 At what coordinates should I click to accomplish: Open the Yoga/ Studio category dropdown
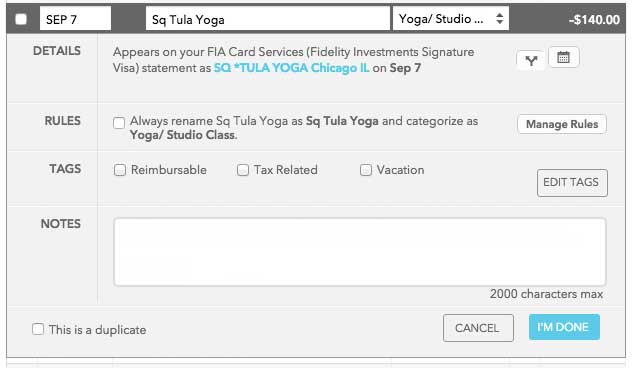click(450, 19)
